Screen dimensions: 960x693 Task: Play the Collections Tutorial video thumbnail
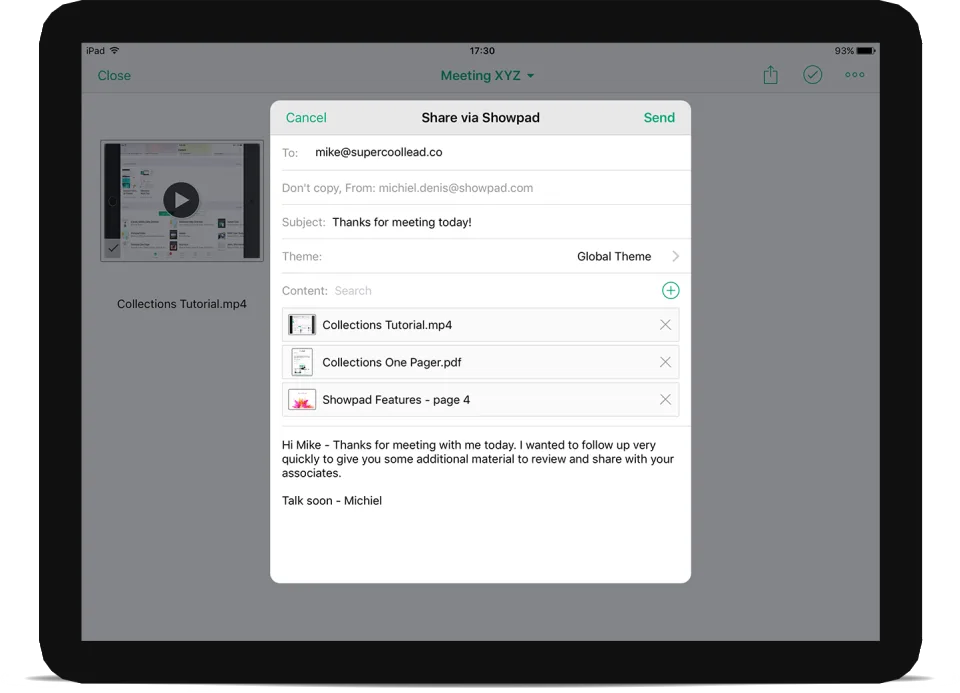click(181, 200)
